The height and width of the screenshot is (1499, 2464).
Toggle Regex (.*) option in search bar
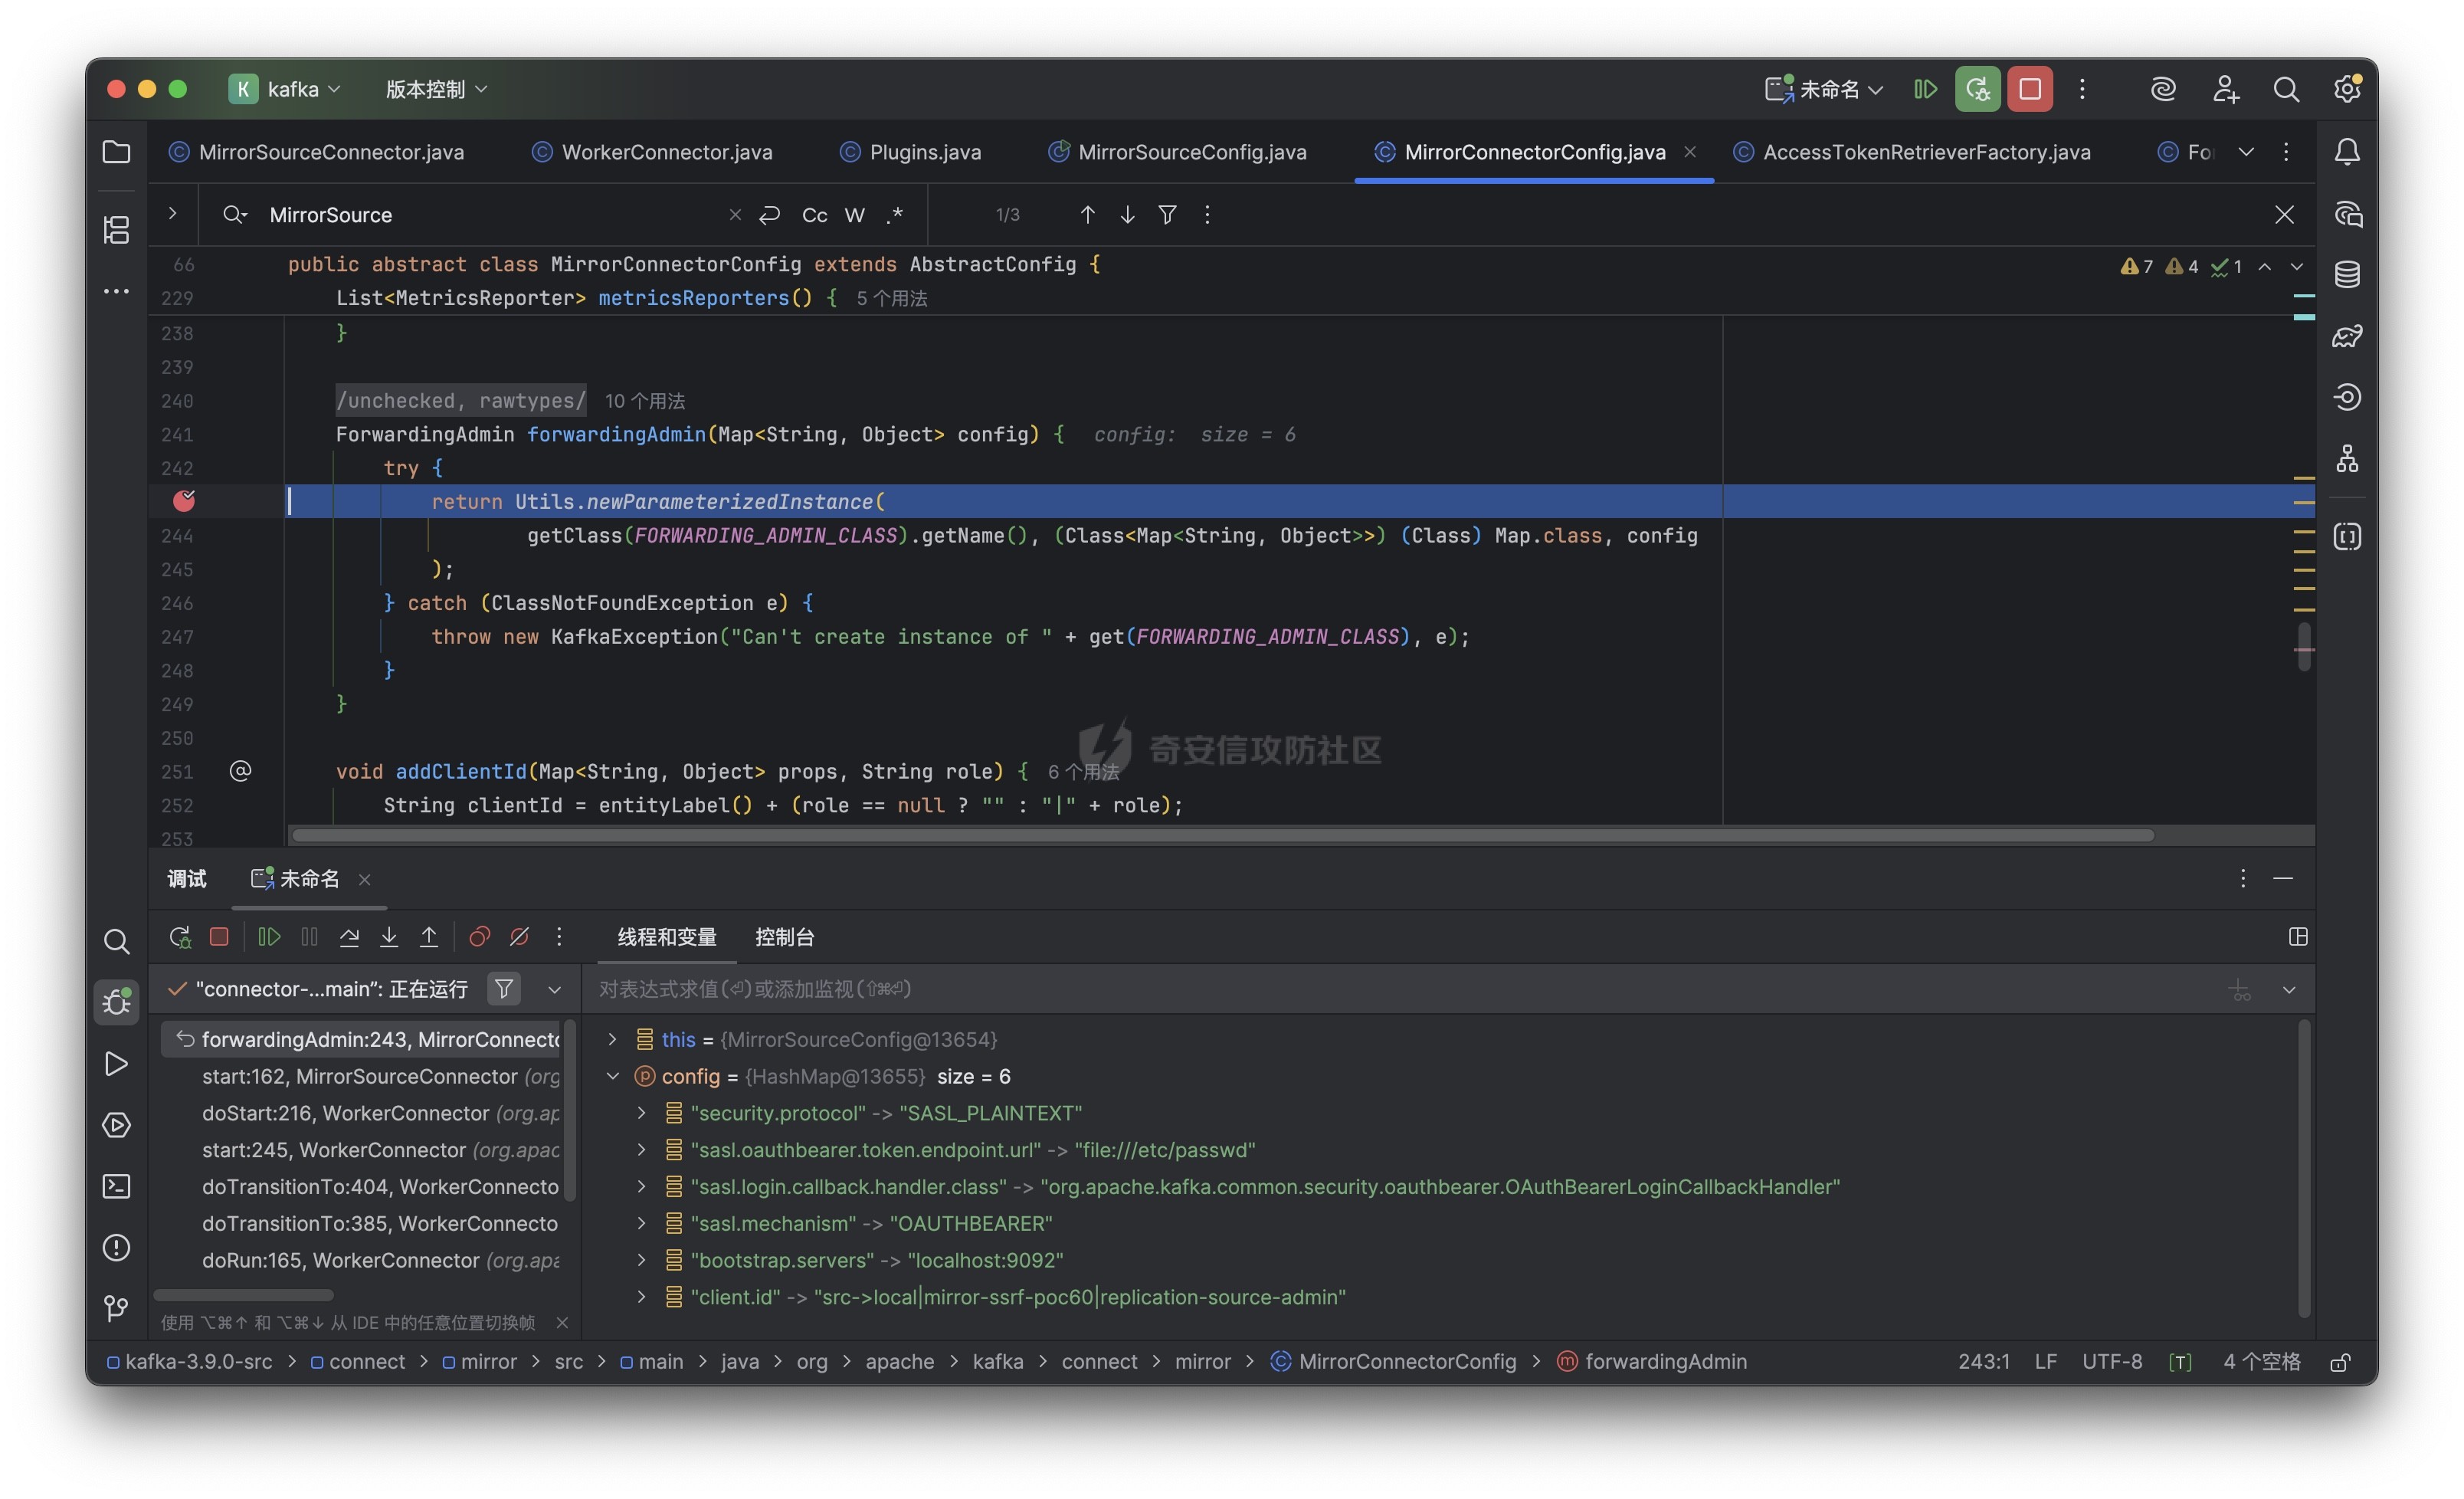[x=894, y=215]
